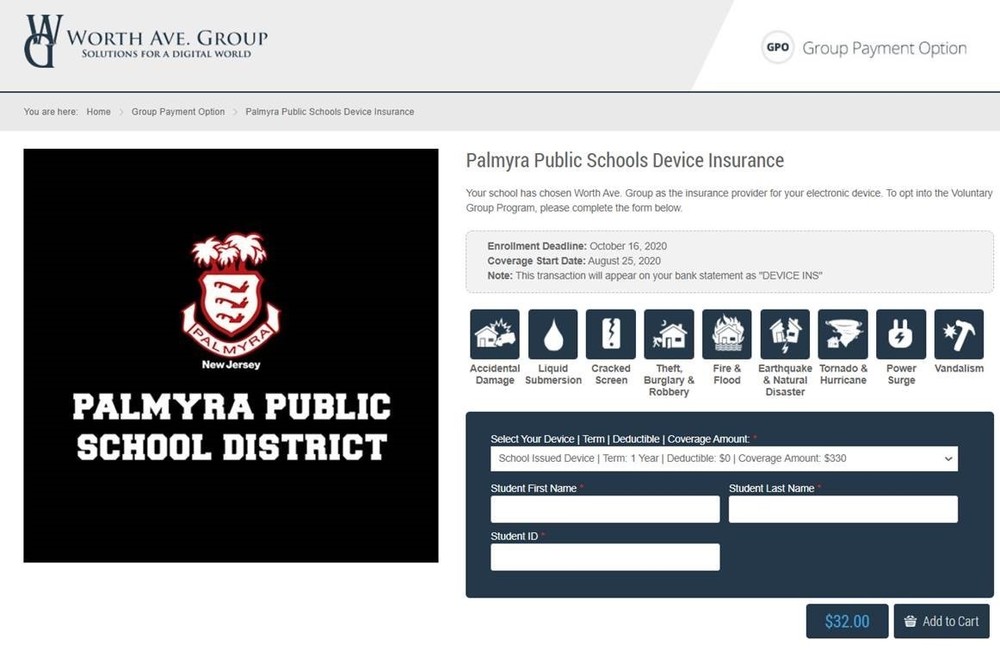Select the Vandalism hammer icon
Image resolution: width=1000 pixels, height=651 pixels.
[958, 333]
